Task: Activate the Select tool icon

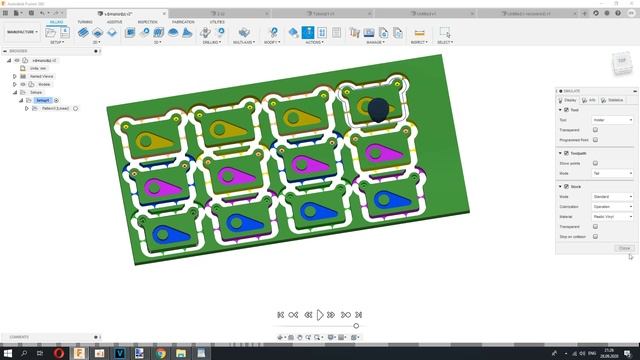Action: click(x=445, y=33)
